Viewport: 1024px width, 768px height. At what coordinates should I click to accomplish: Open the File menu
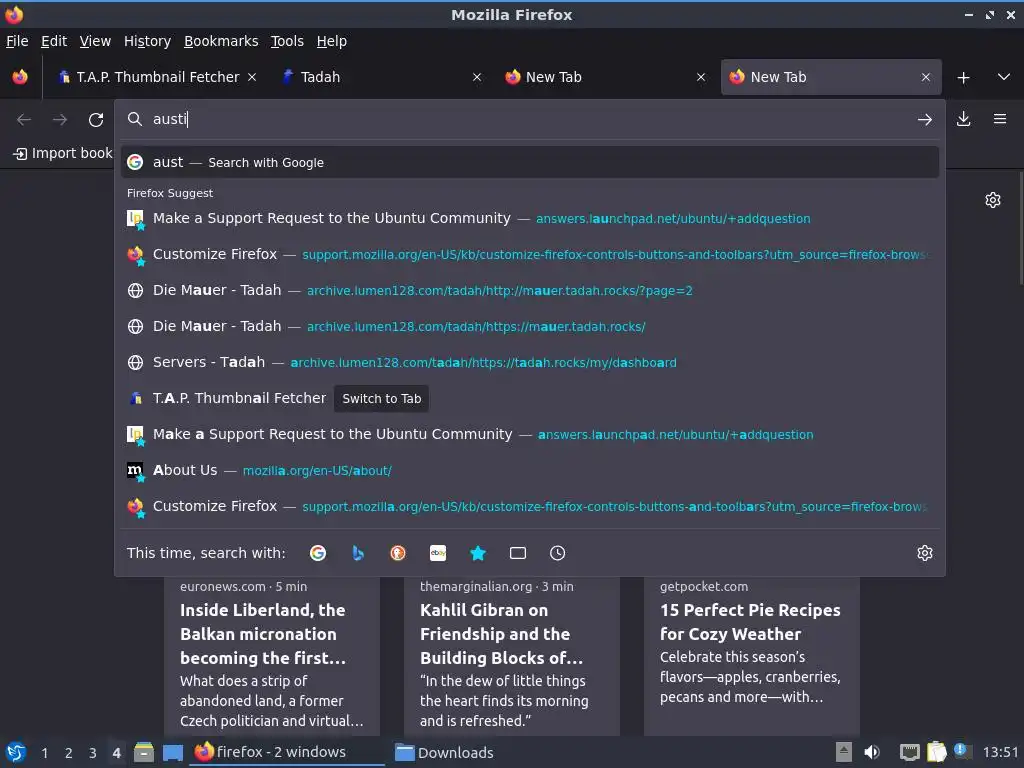click(17, 41)
